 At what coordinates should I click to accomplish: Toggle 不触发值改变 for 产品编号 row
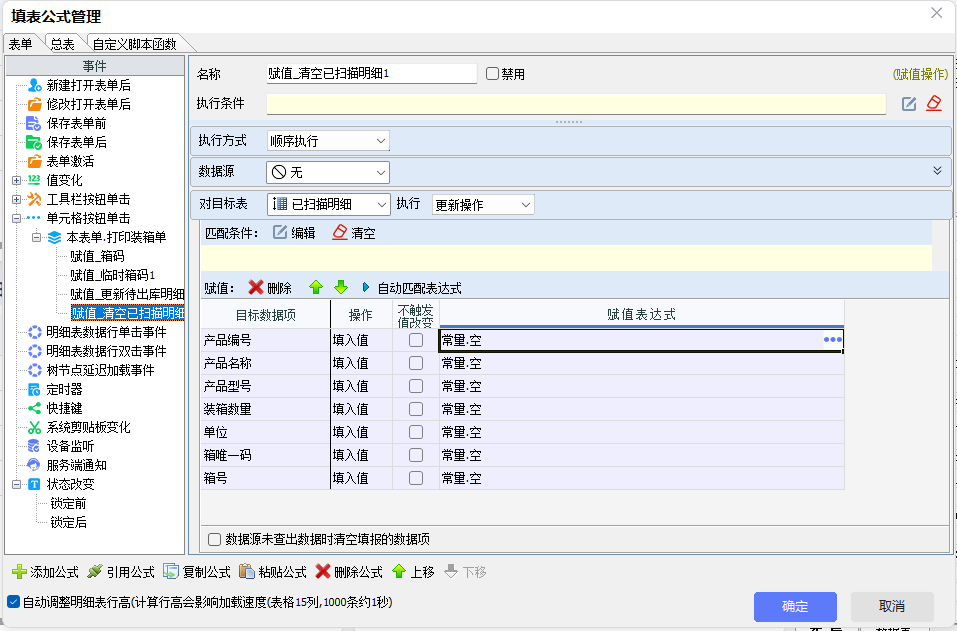(x=416, y=340)
